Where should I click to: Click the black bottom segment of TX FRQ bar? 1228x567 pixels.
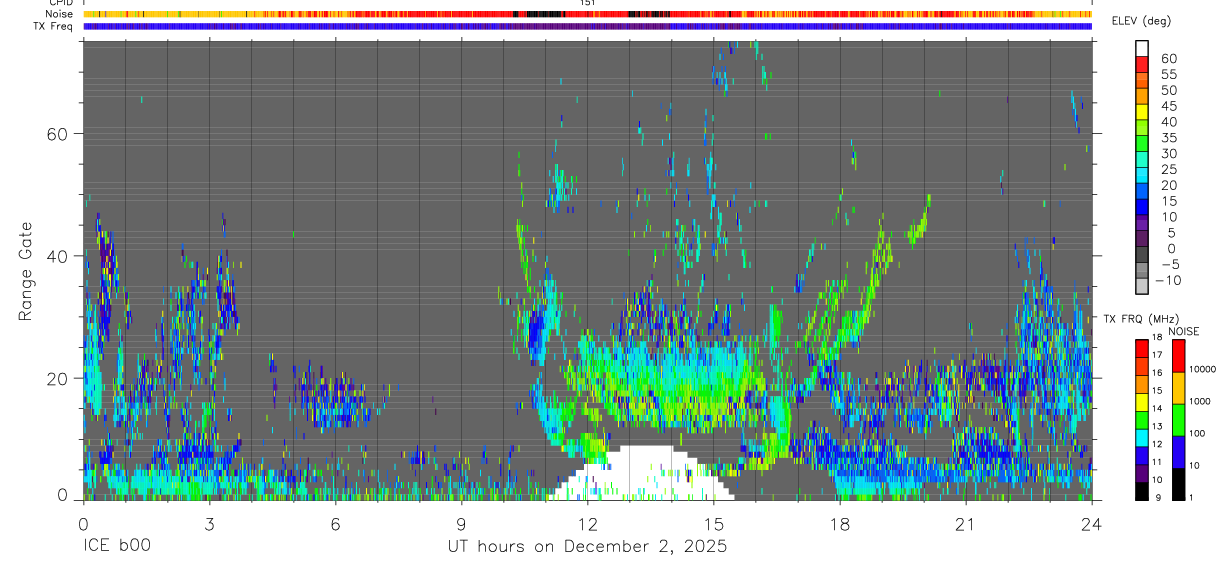pyautogui.click(x=1142, y=491)
